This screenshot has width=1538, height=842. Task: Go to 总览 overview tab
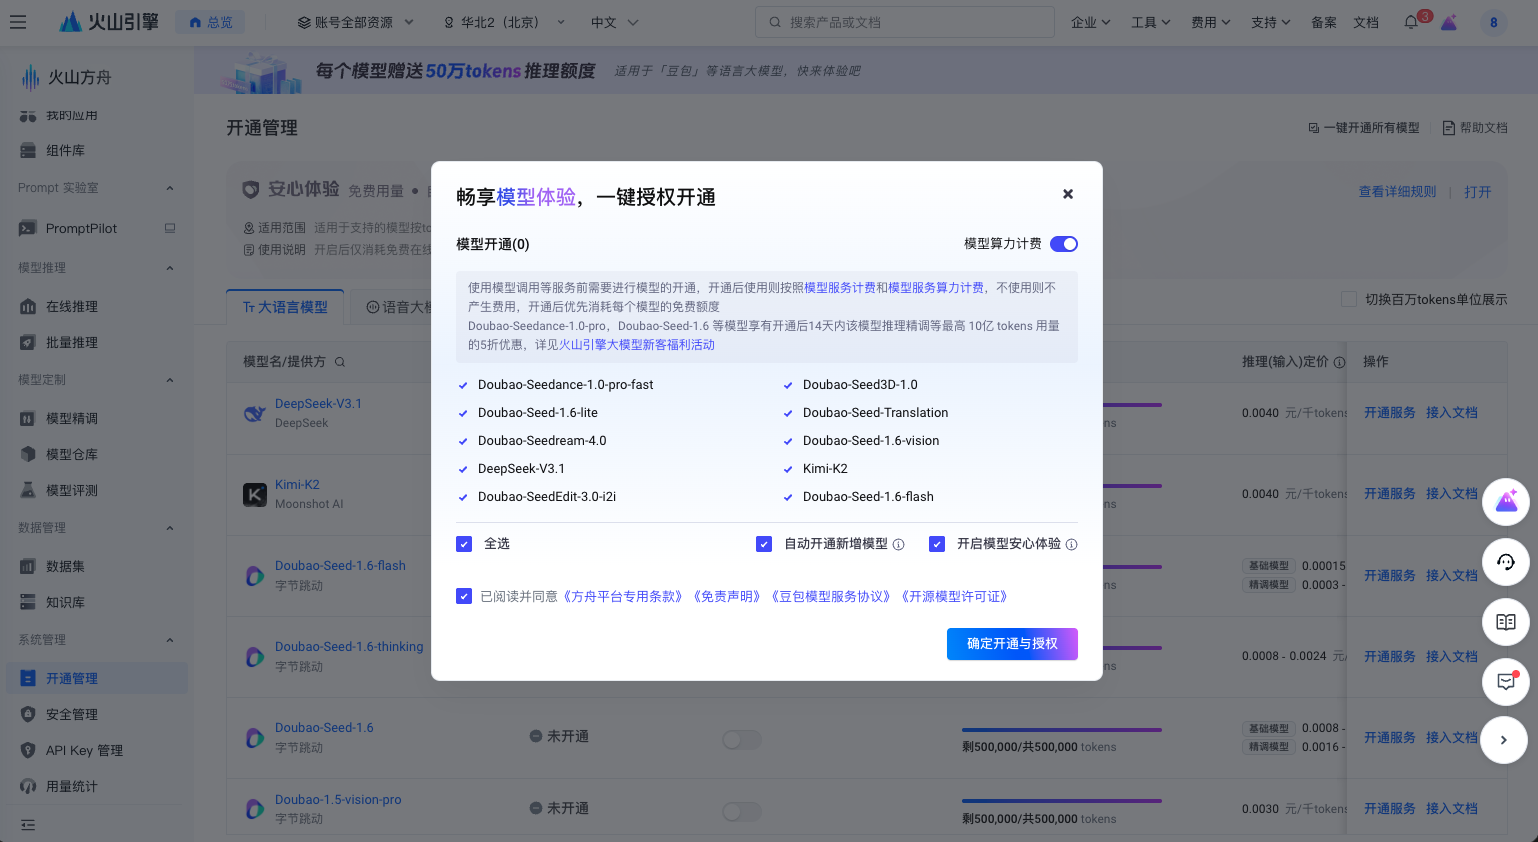point(210,22)
